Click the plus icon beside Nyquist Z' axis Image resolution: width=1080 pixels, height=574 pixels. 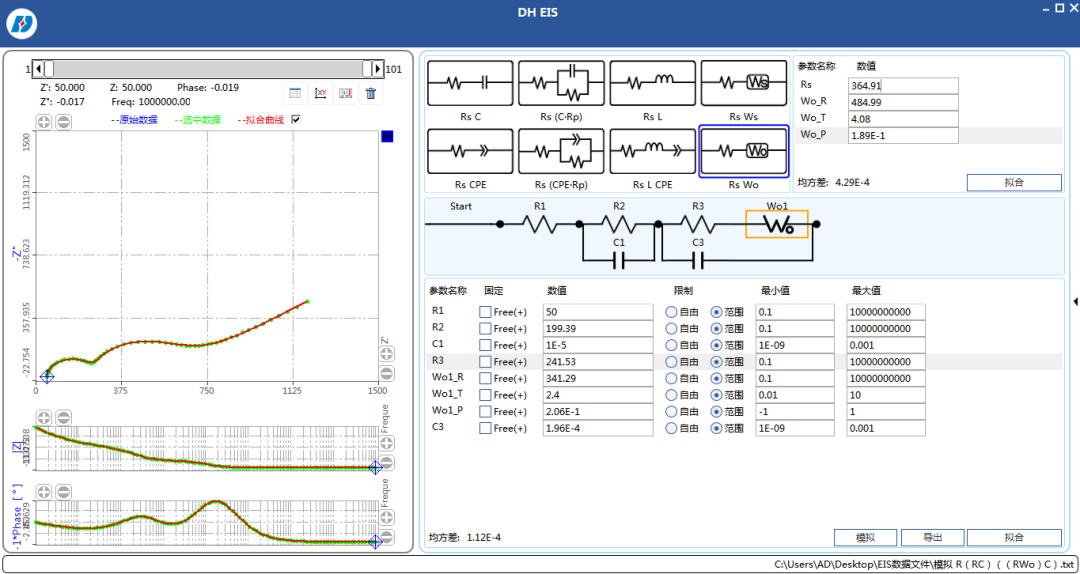click(x=387, y=354)
